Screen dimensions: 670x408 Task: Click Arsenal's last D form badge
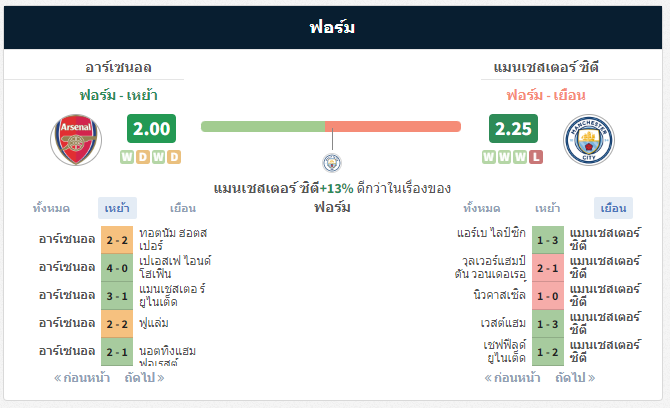pyautogui.click(x=174, y=157)
